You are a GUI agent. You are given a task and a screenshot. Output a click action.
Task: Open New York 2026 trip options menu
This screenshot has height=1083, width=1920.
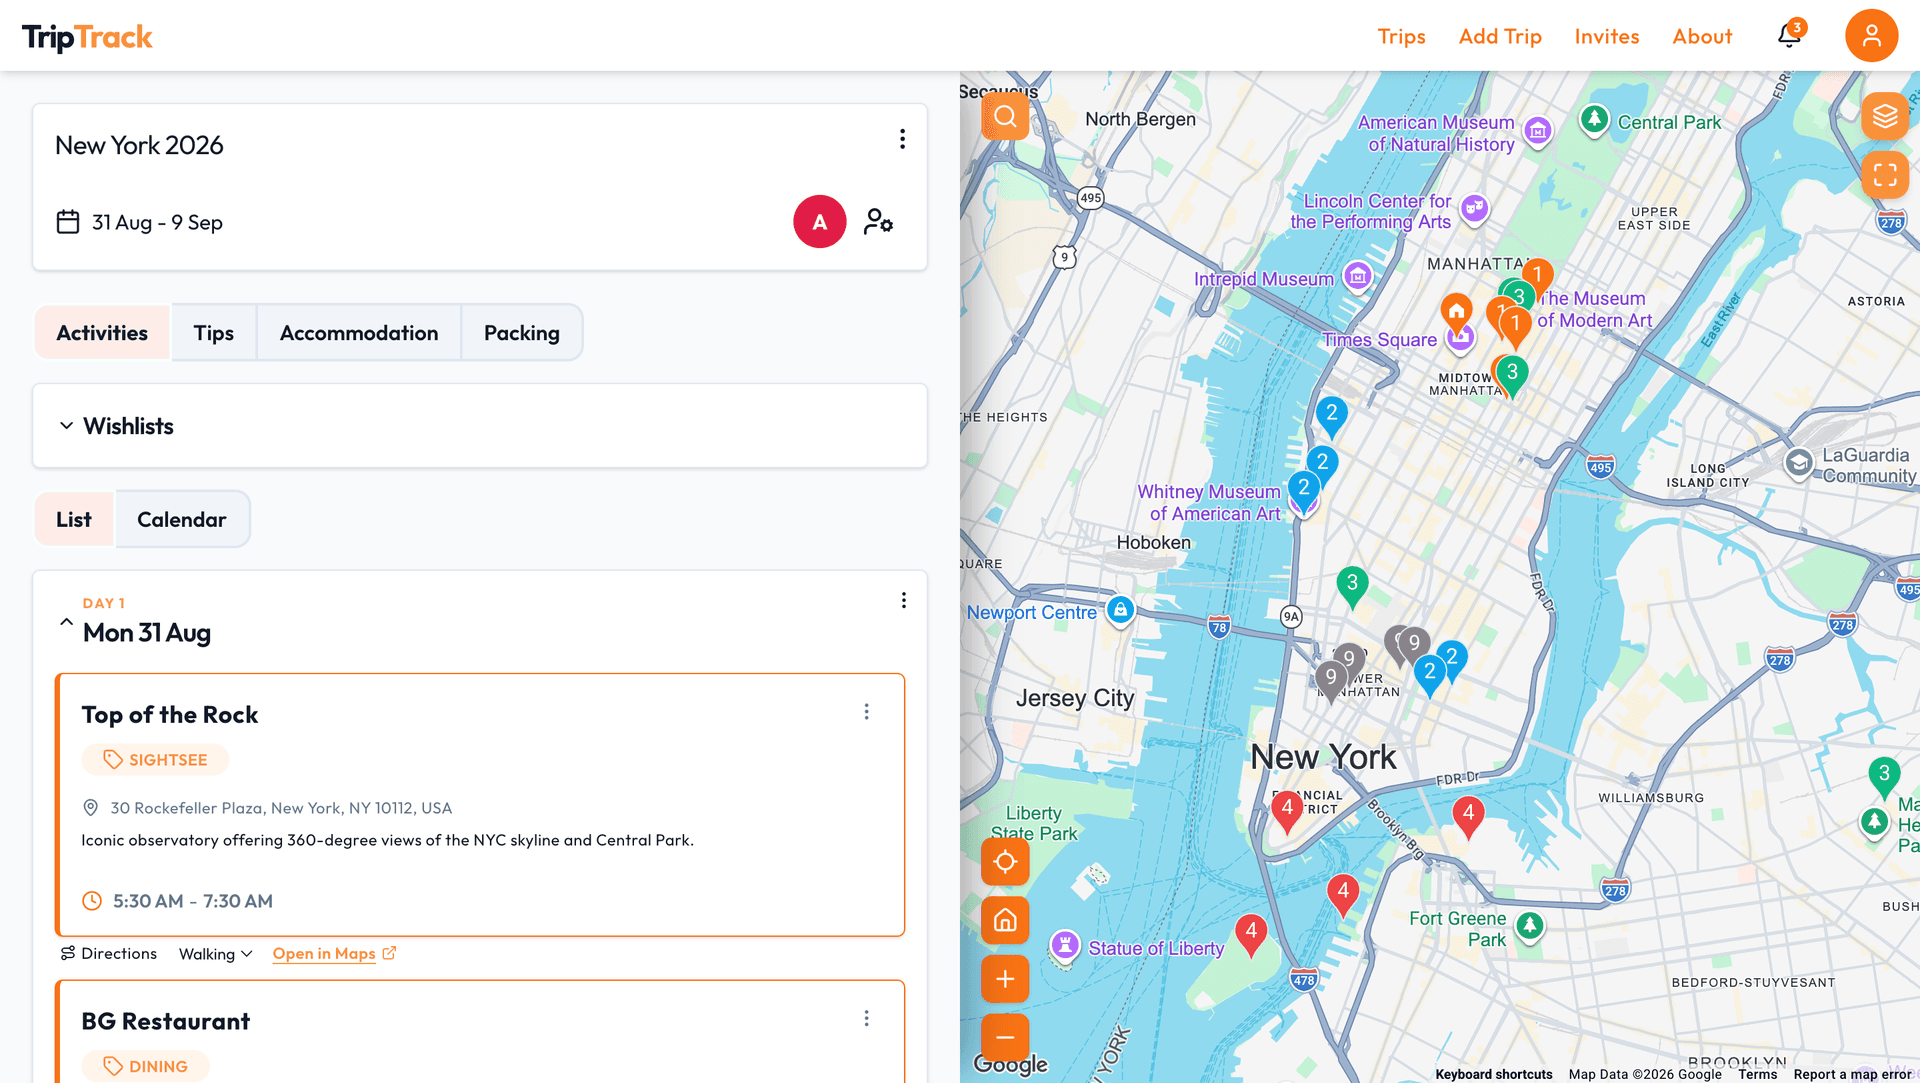(x=902, y=139)
